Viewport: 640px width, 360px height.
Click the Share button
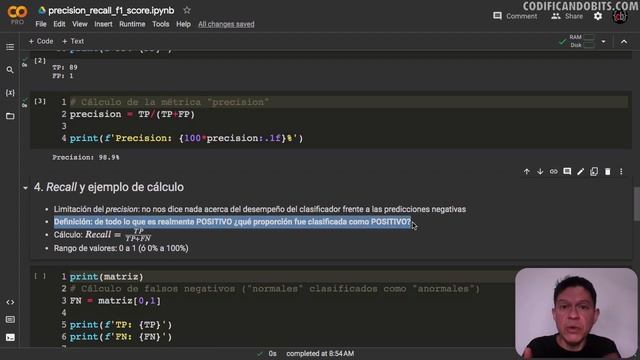(567, 16)
